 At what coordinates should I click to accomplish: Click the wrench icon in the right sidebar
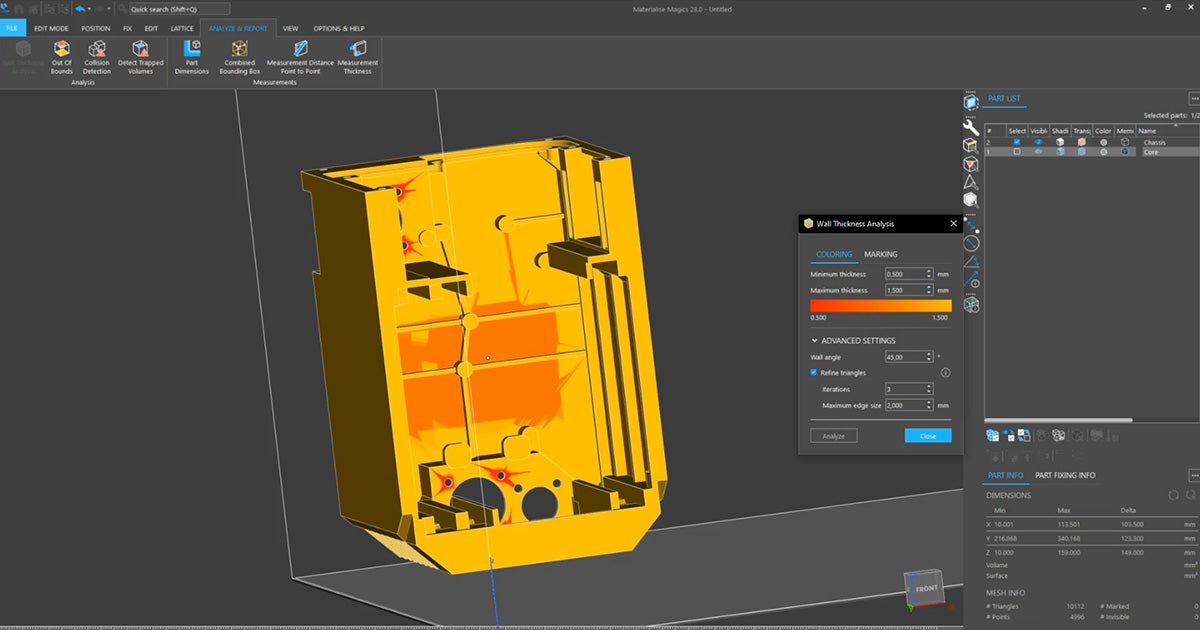[969, 128]
